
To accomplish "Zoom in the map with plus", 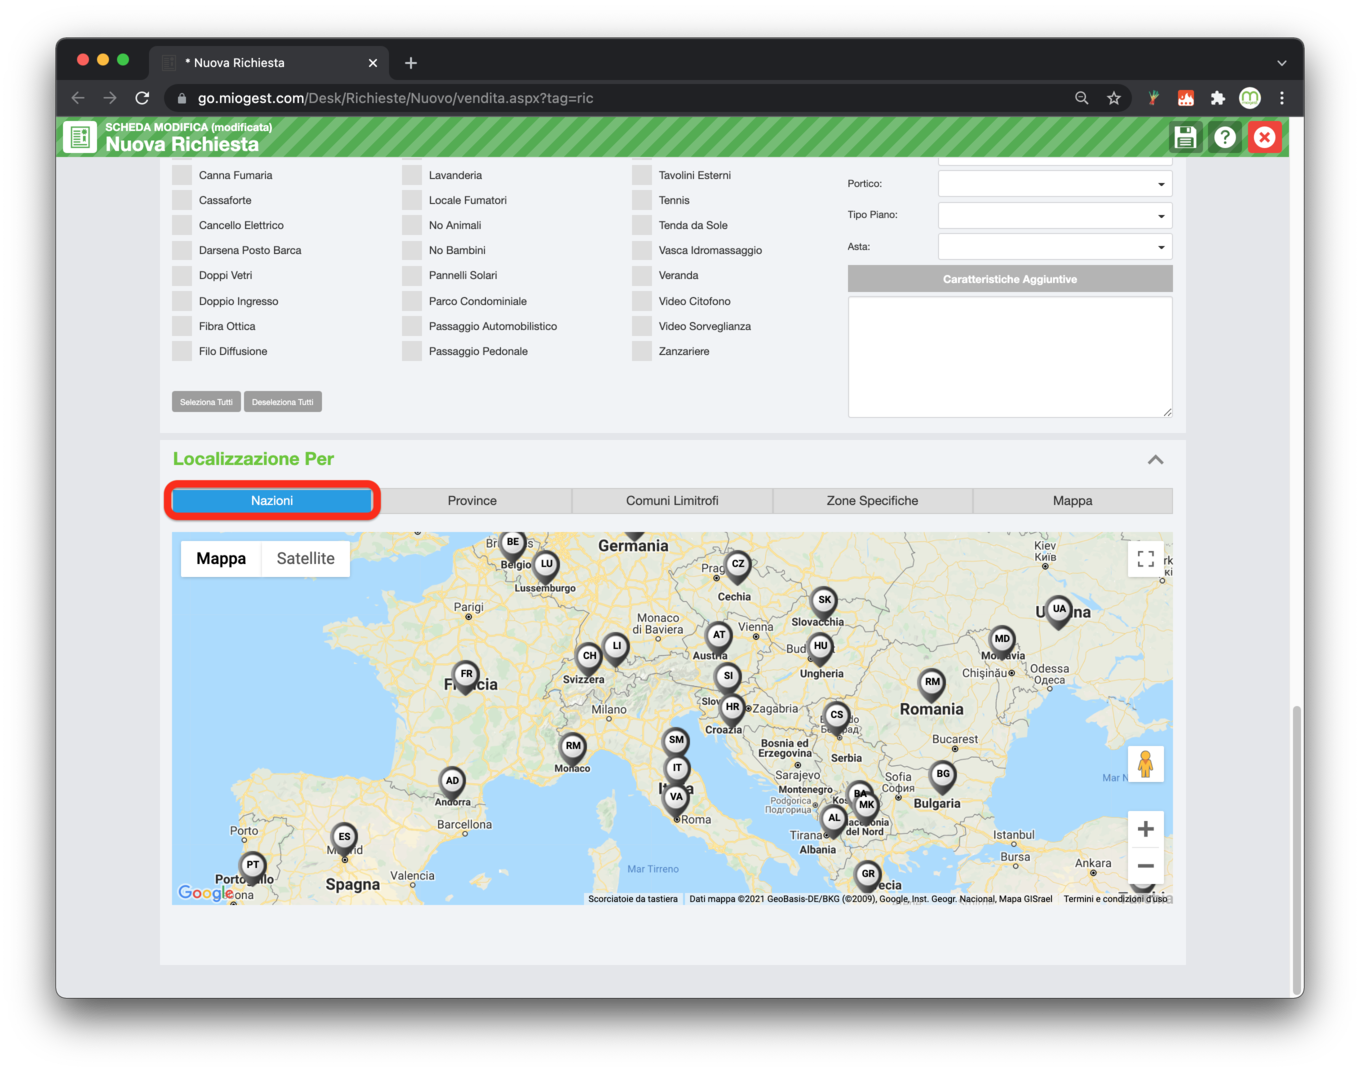I will click(1146, 829).
